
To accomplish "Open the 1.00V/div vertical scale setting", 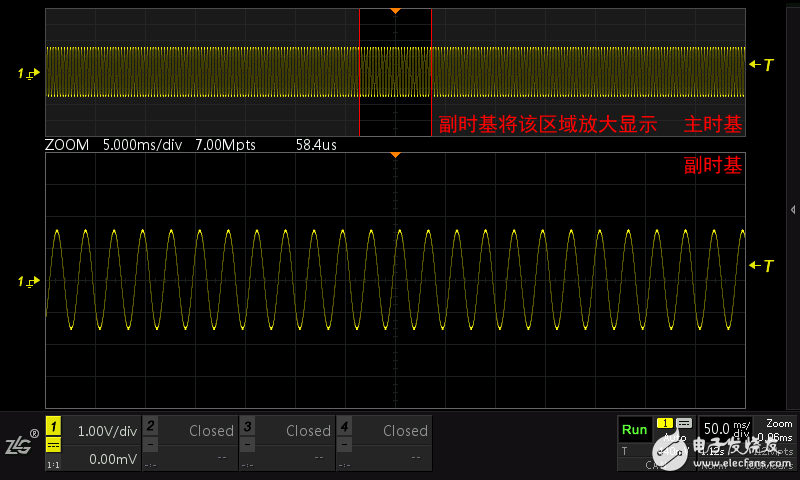I will [x=105, y=431].
